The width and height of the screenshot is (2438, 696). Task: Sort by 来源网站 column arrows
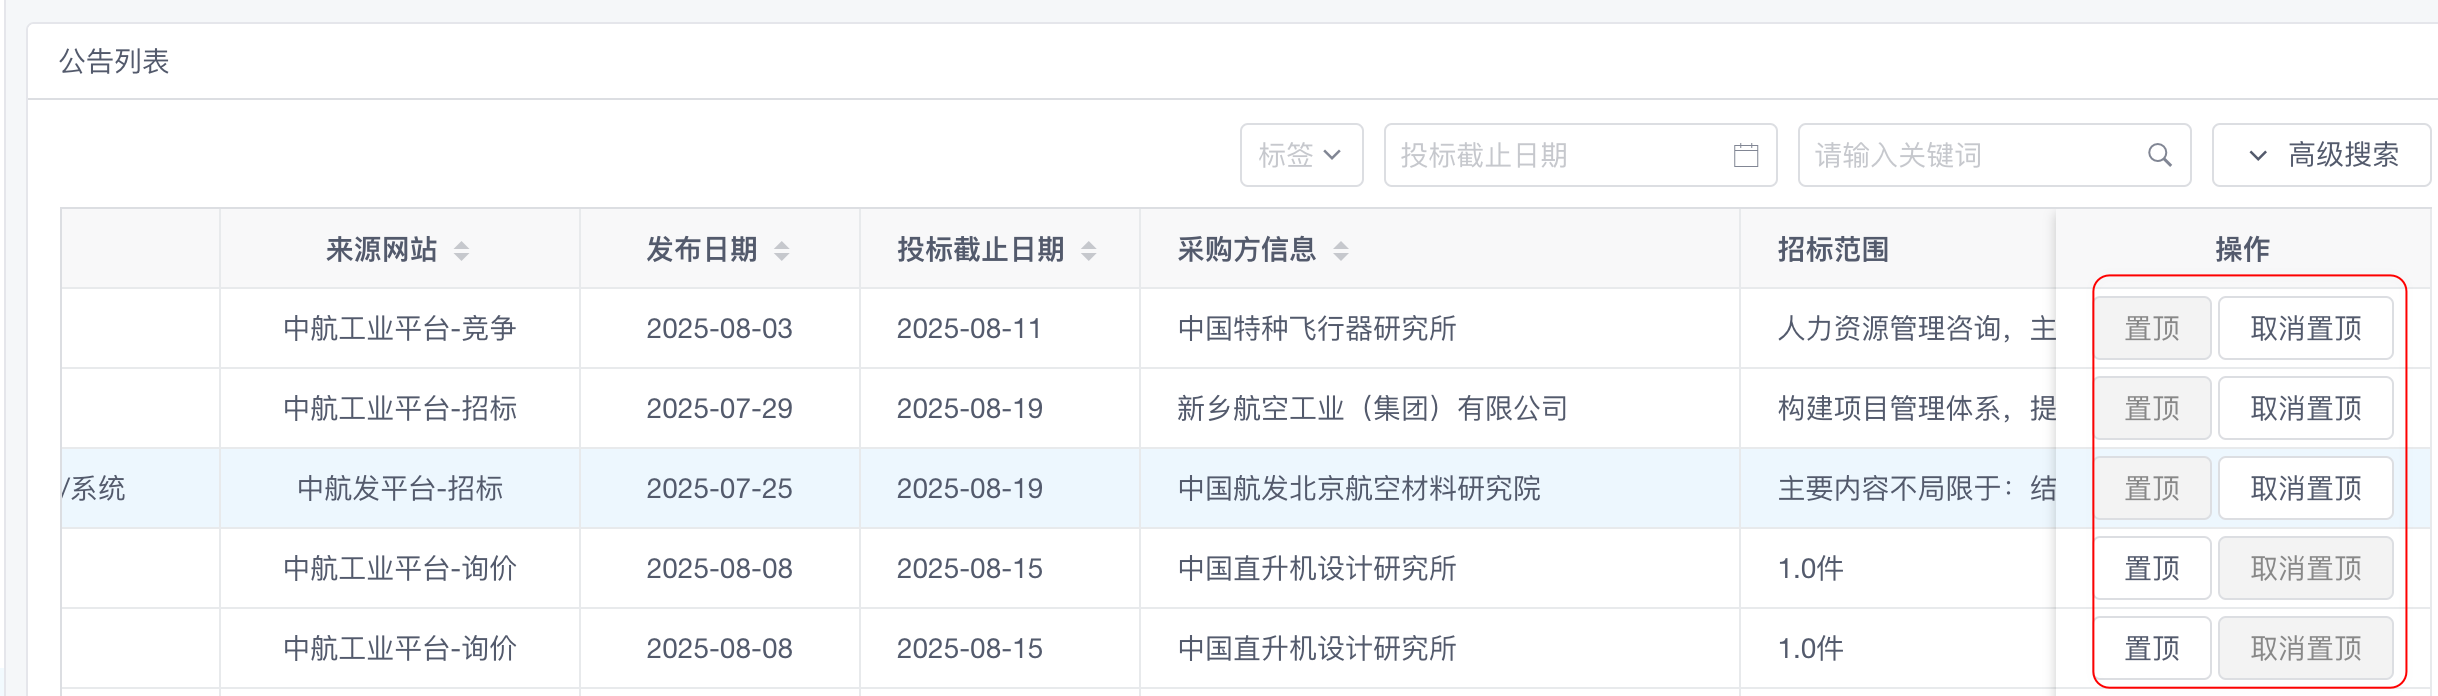(461, 250)
